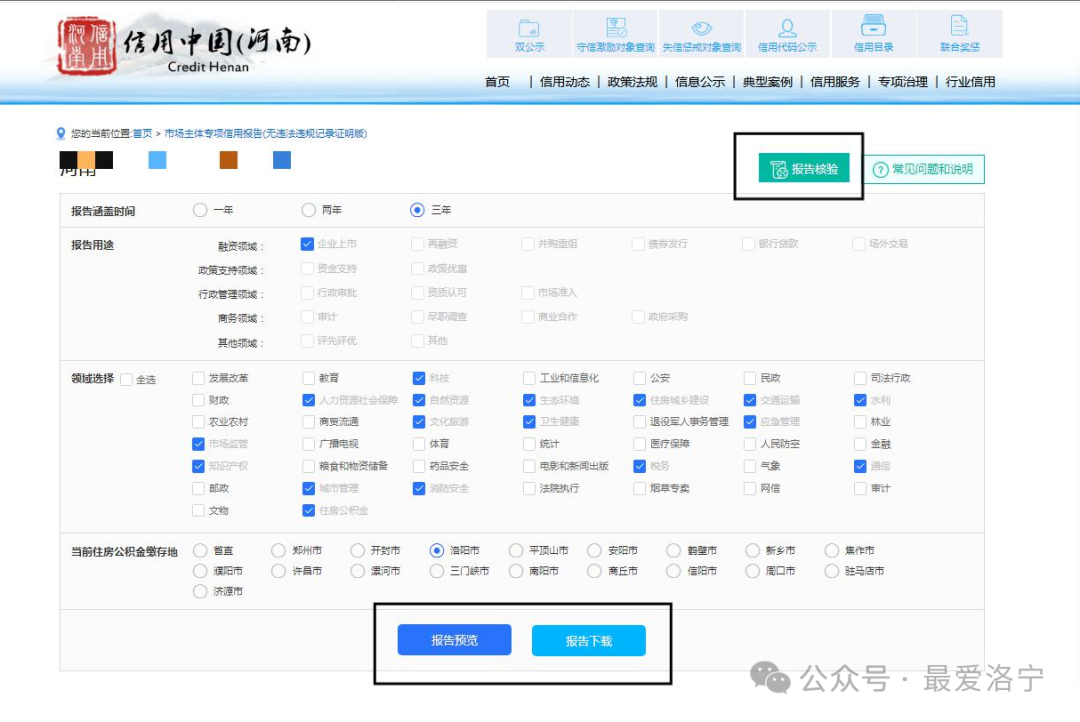Click the 报告预览 button
The width and height of the screenshot is (1080, 722).
(x=455, y=640)
